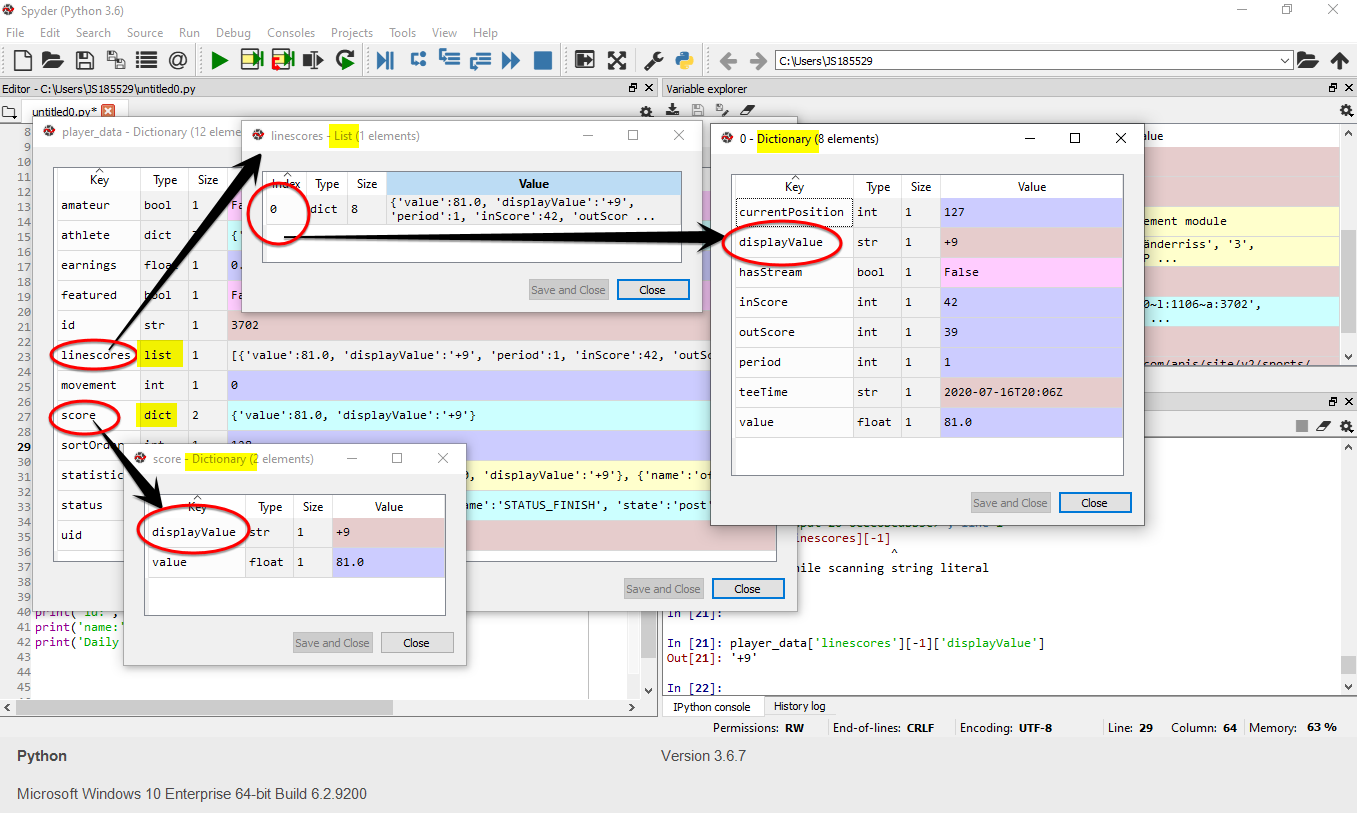This screenshot has width=1357, height=813.
Task: Click the Type column header in 0 - Dictionary
Action: tap(878, 187)
